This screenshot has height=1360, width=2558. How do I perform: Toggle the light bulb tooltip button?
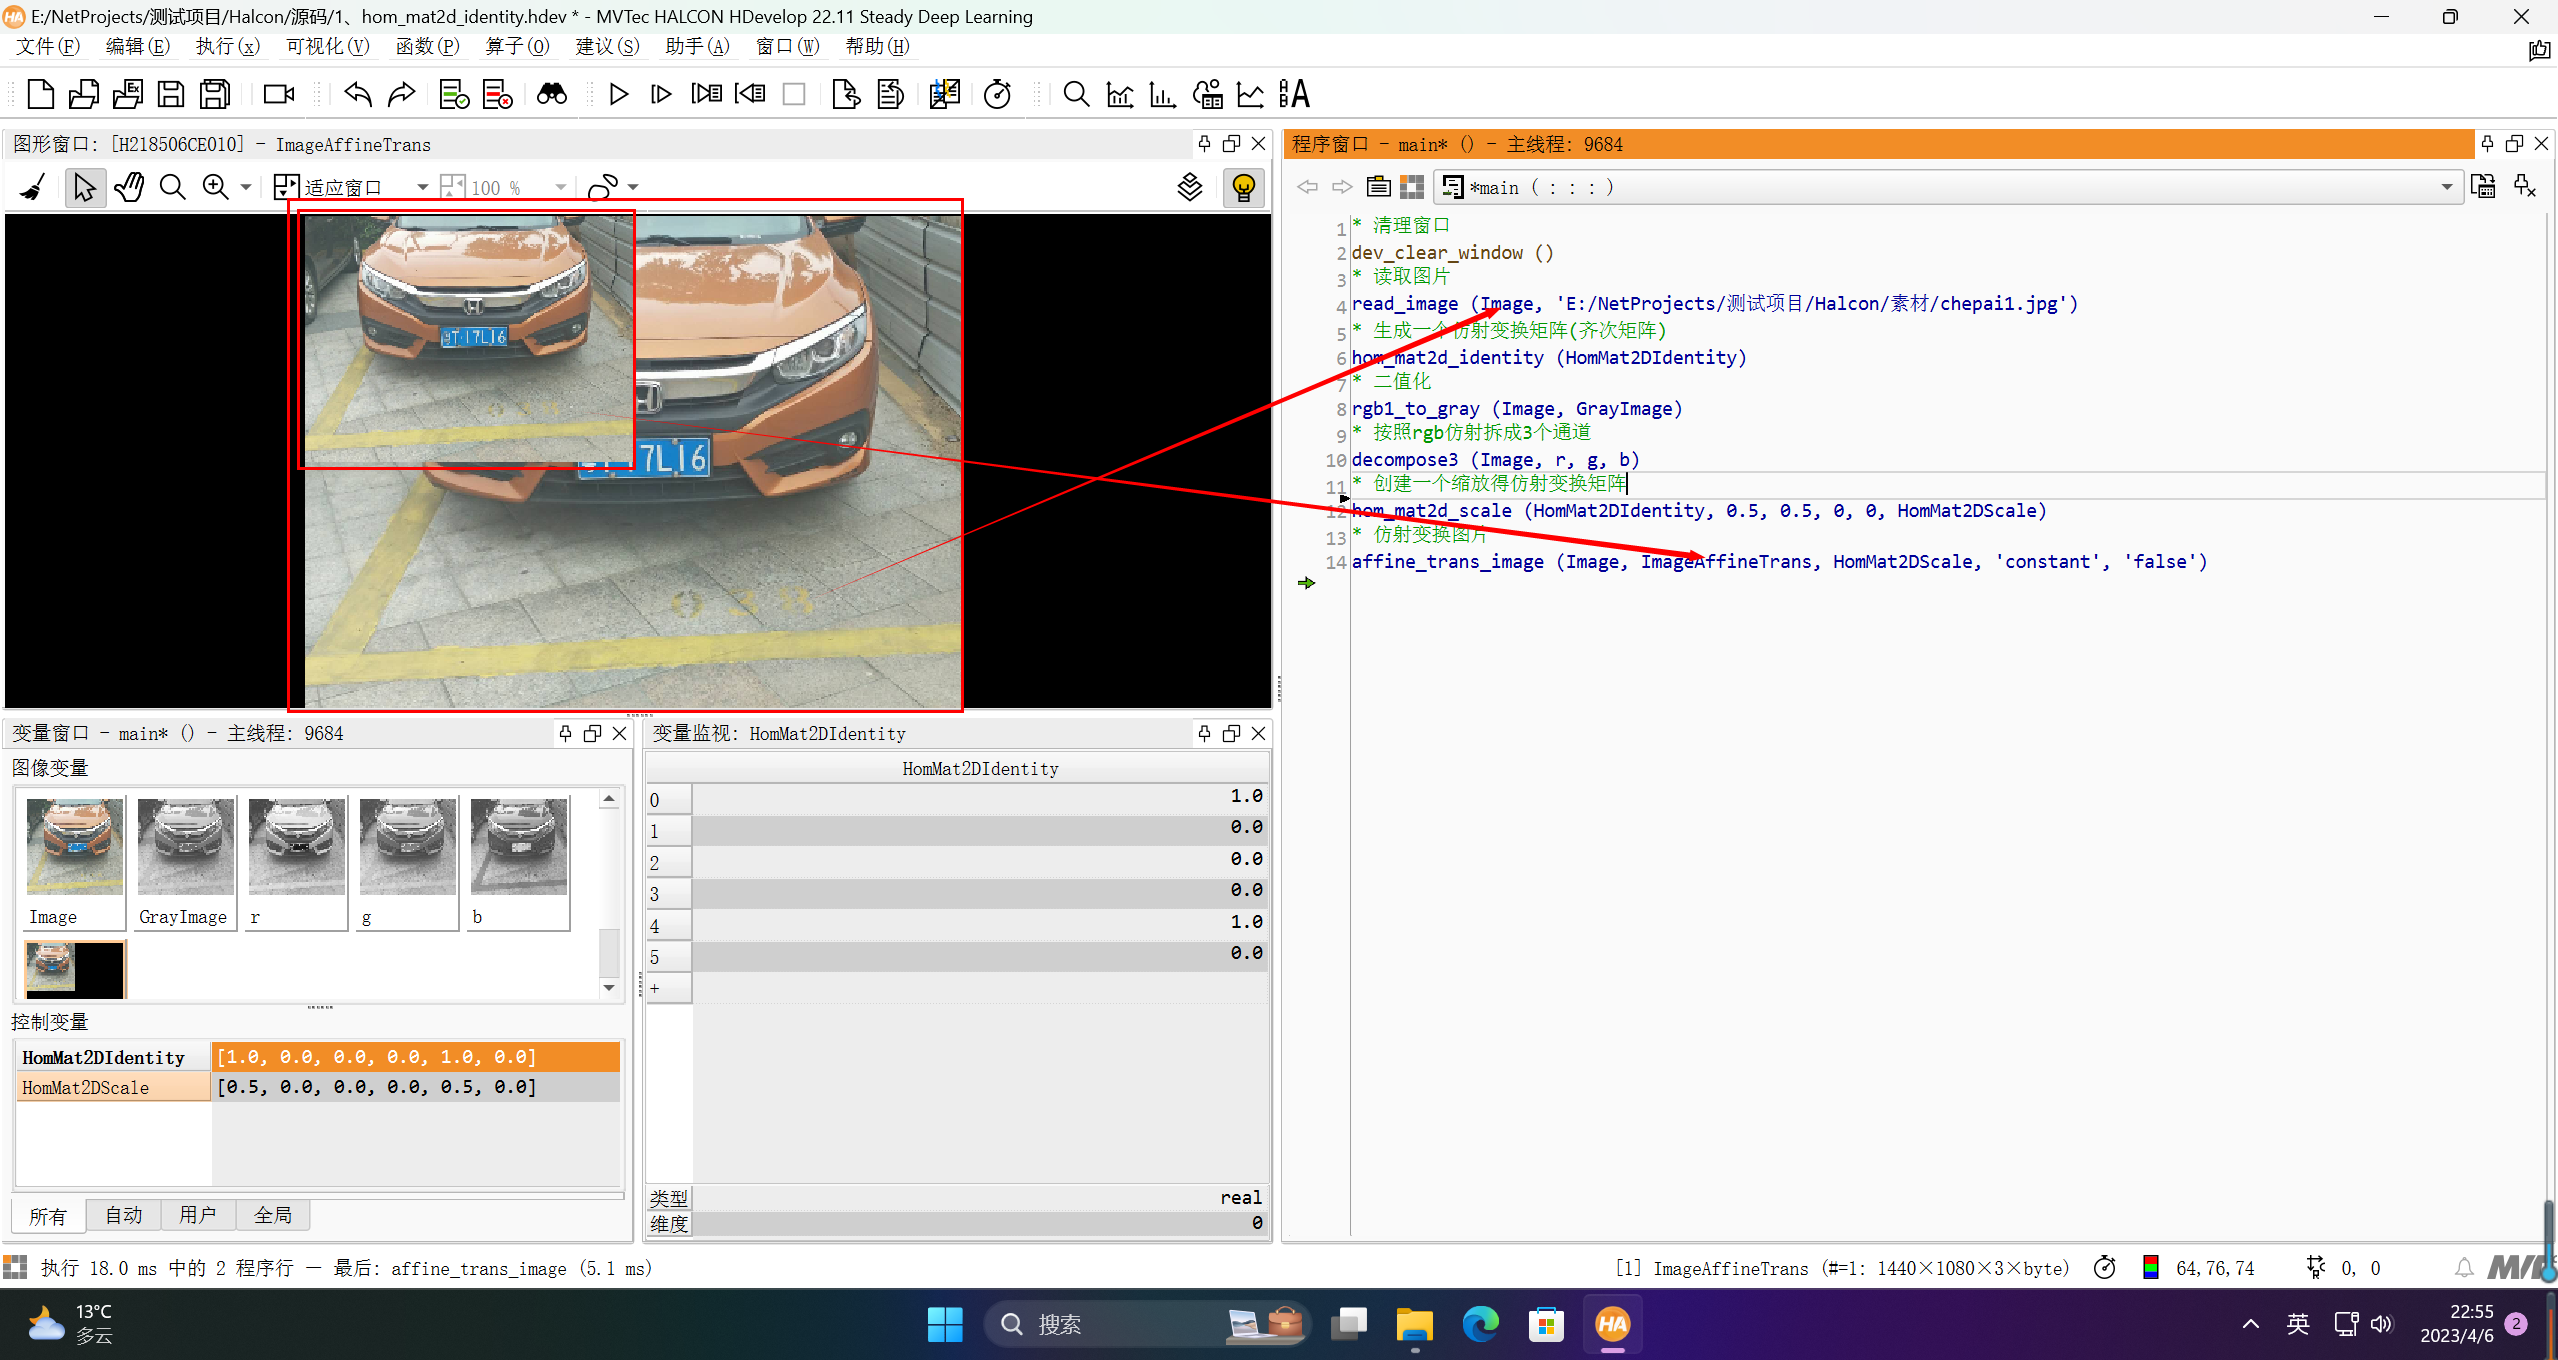pos(1243,187)
